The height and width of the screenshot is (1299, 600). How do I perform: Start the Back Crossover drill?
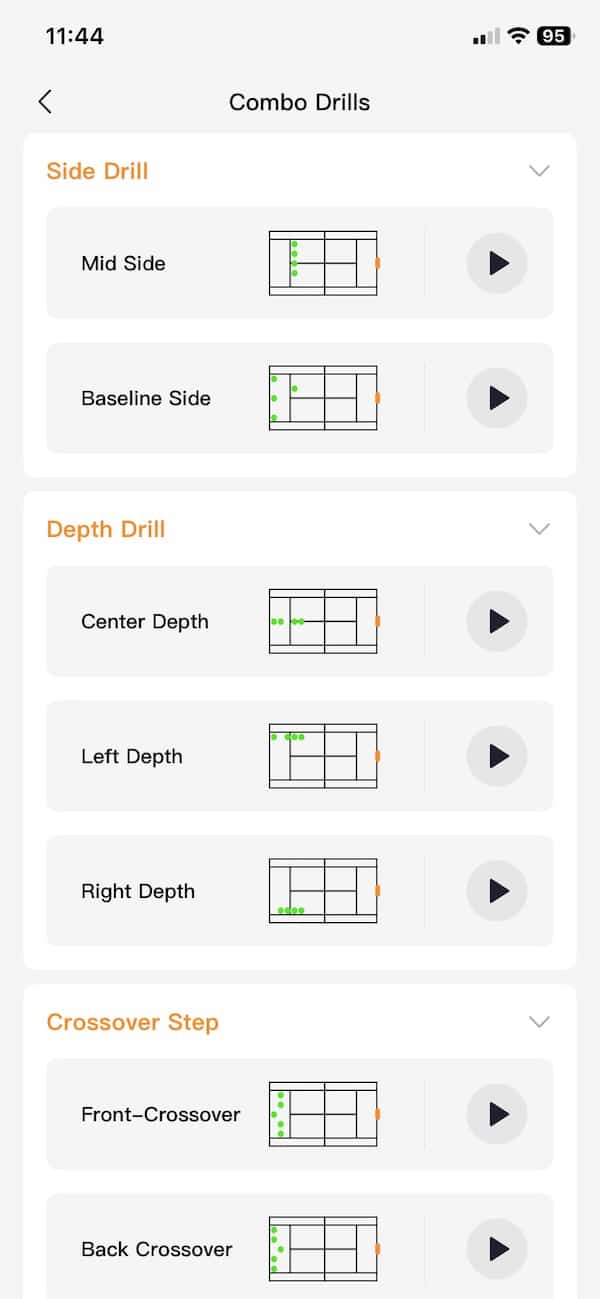coord(497,1249)
